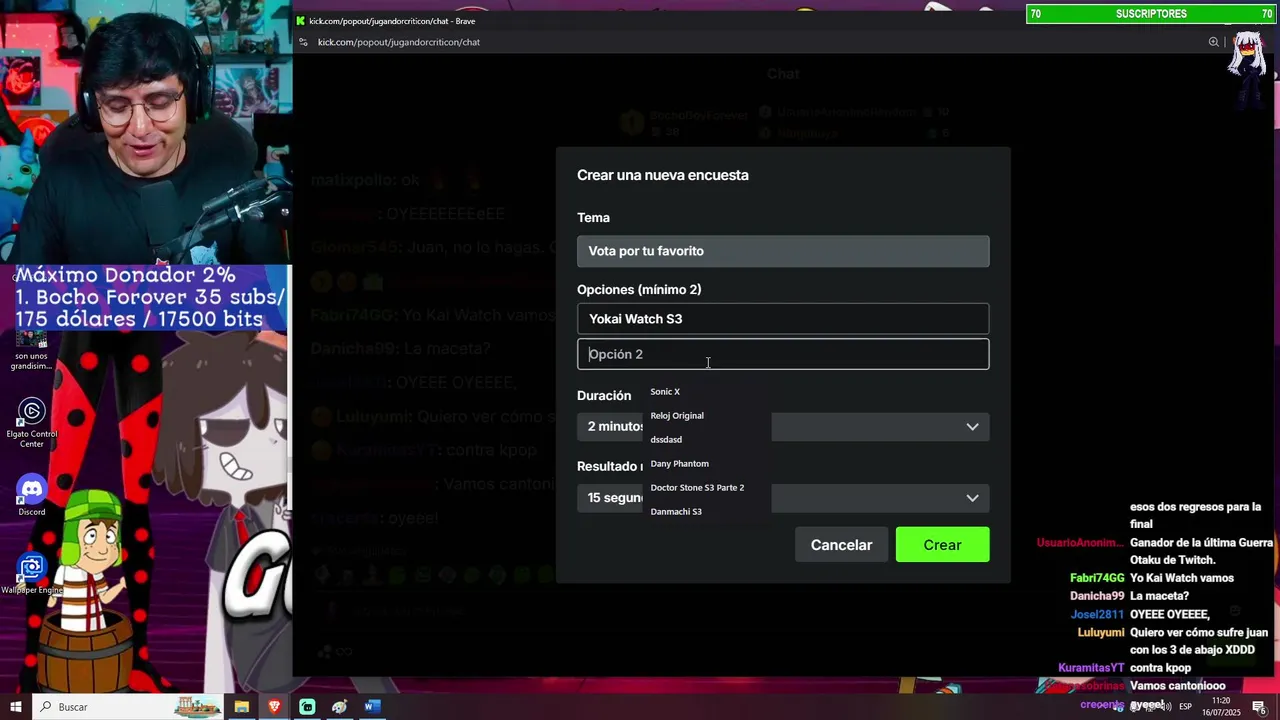Image resolution: width=1280 pixels, height=720 pixels.
Task: Click overlay username Luluyumi
Action: [x=1101, y=632]
